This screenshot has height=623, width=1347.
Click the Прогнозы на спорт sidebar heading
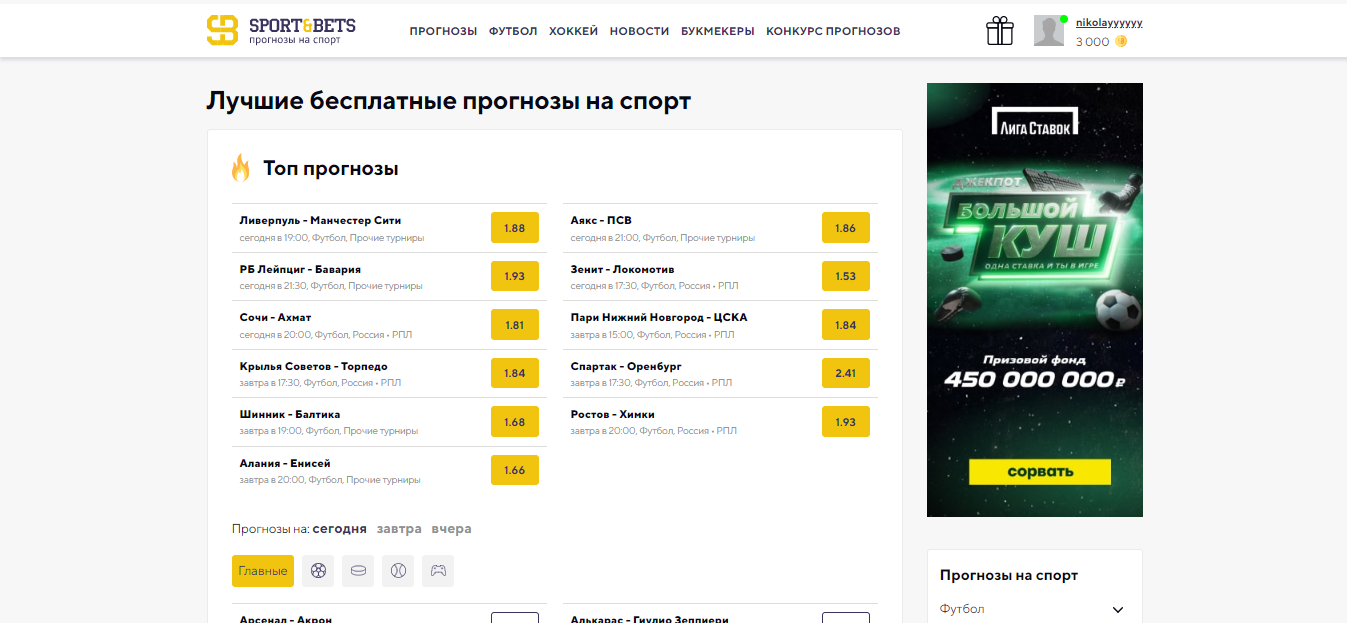pos(1009,575)
